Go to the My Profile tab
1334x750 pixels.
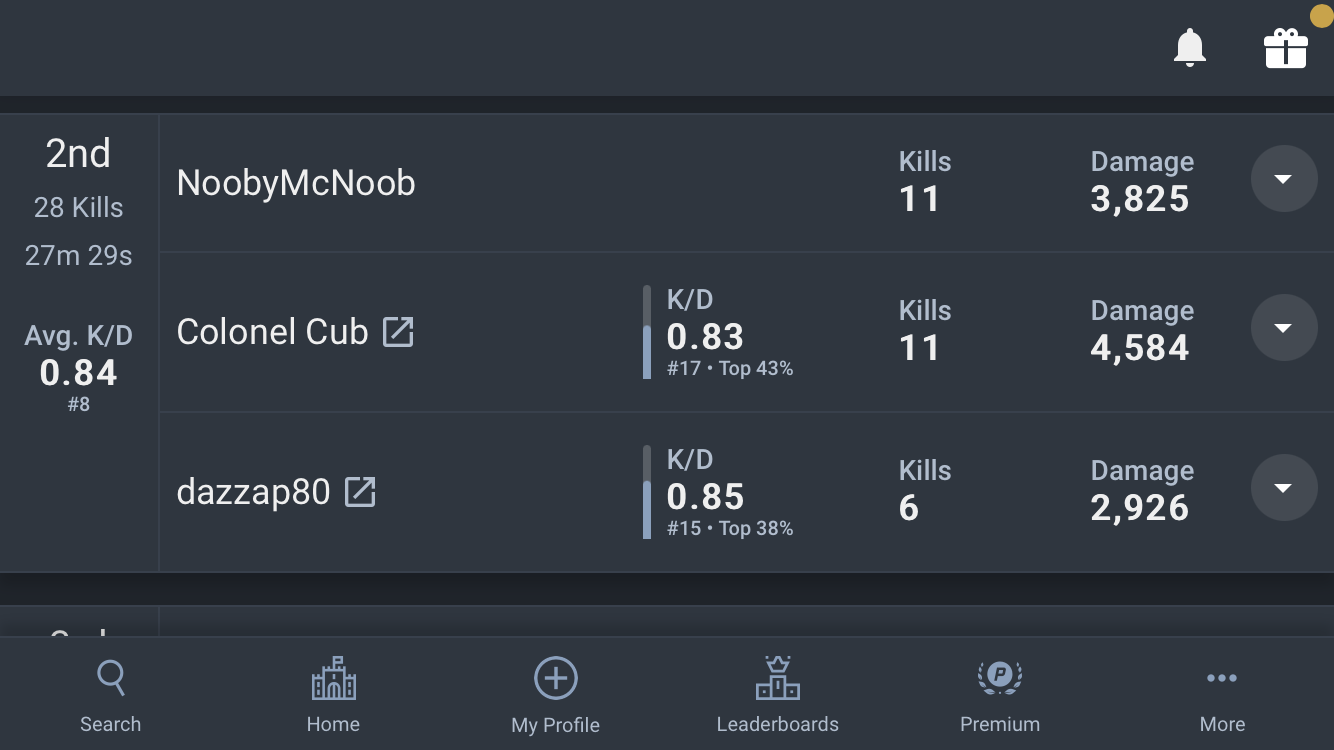555,696
